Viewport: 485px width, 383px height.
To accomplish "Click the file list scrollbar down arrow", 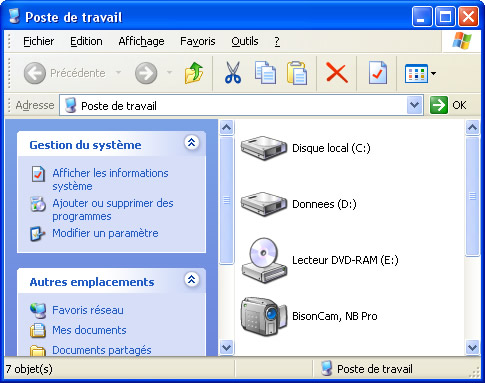I will click(472, 348).
